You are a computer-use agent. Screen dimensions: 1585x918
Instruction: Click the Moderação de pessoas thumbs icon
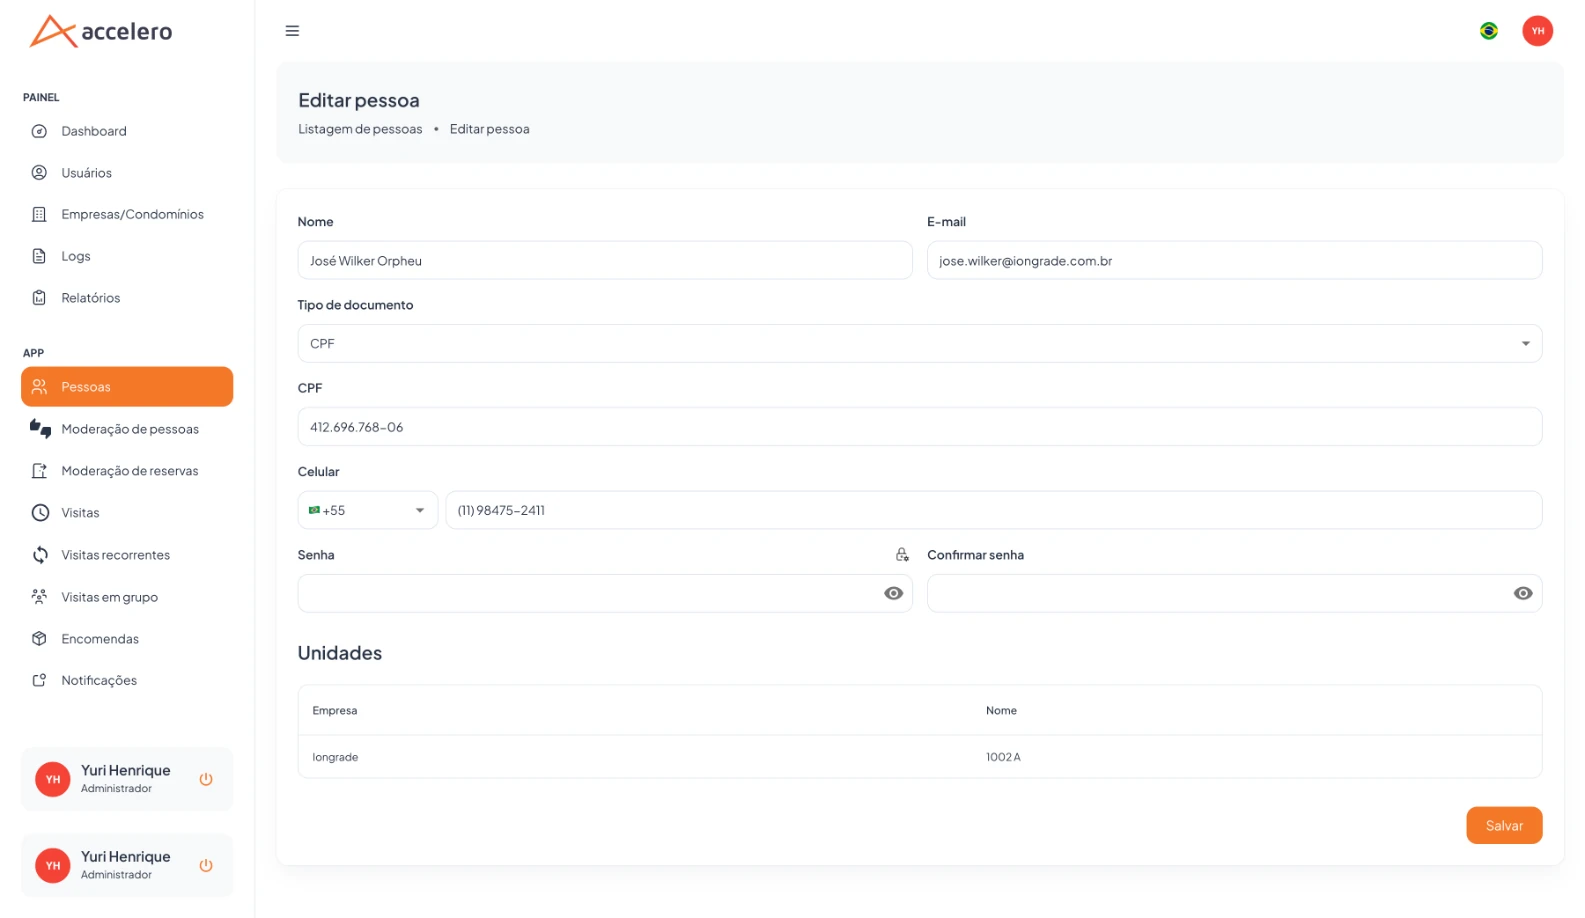click(x=40, y=429)
